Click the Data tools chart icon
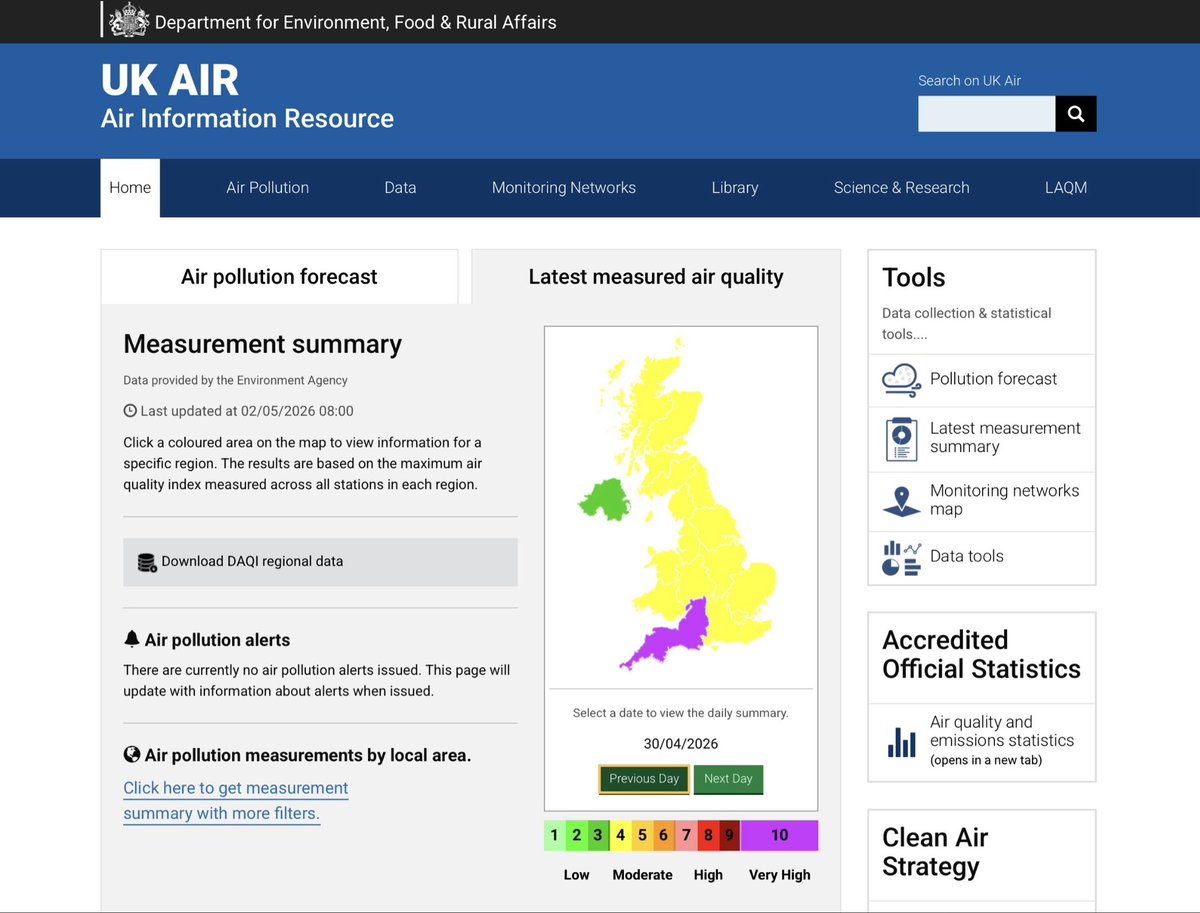 pyautogui.click(x=901, y=557)
